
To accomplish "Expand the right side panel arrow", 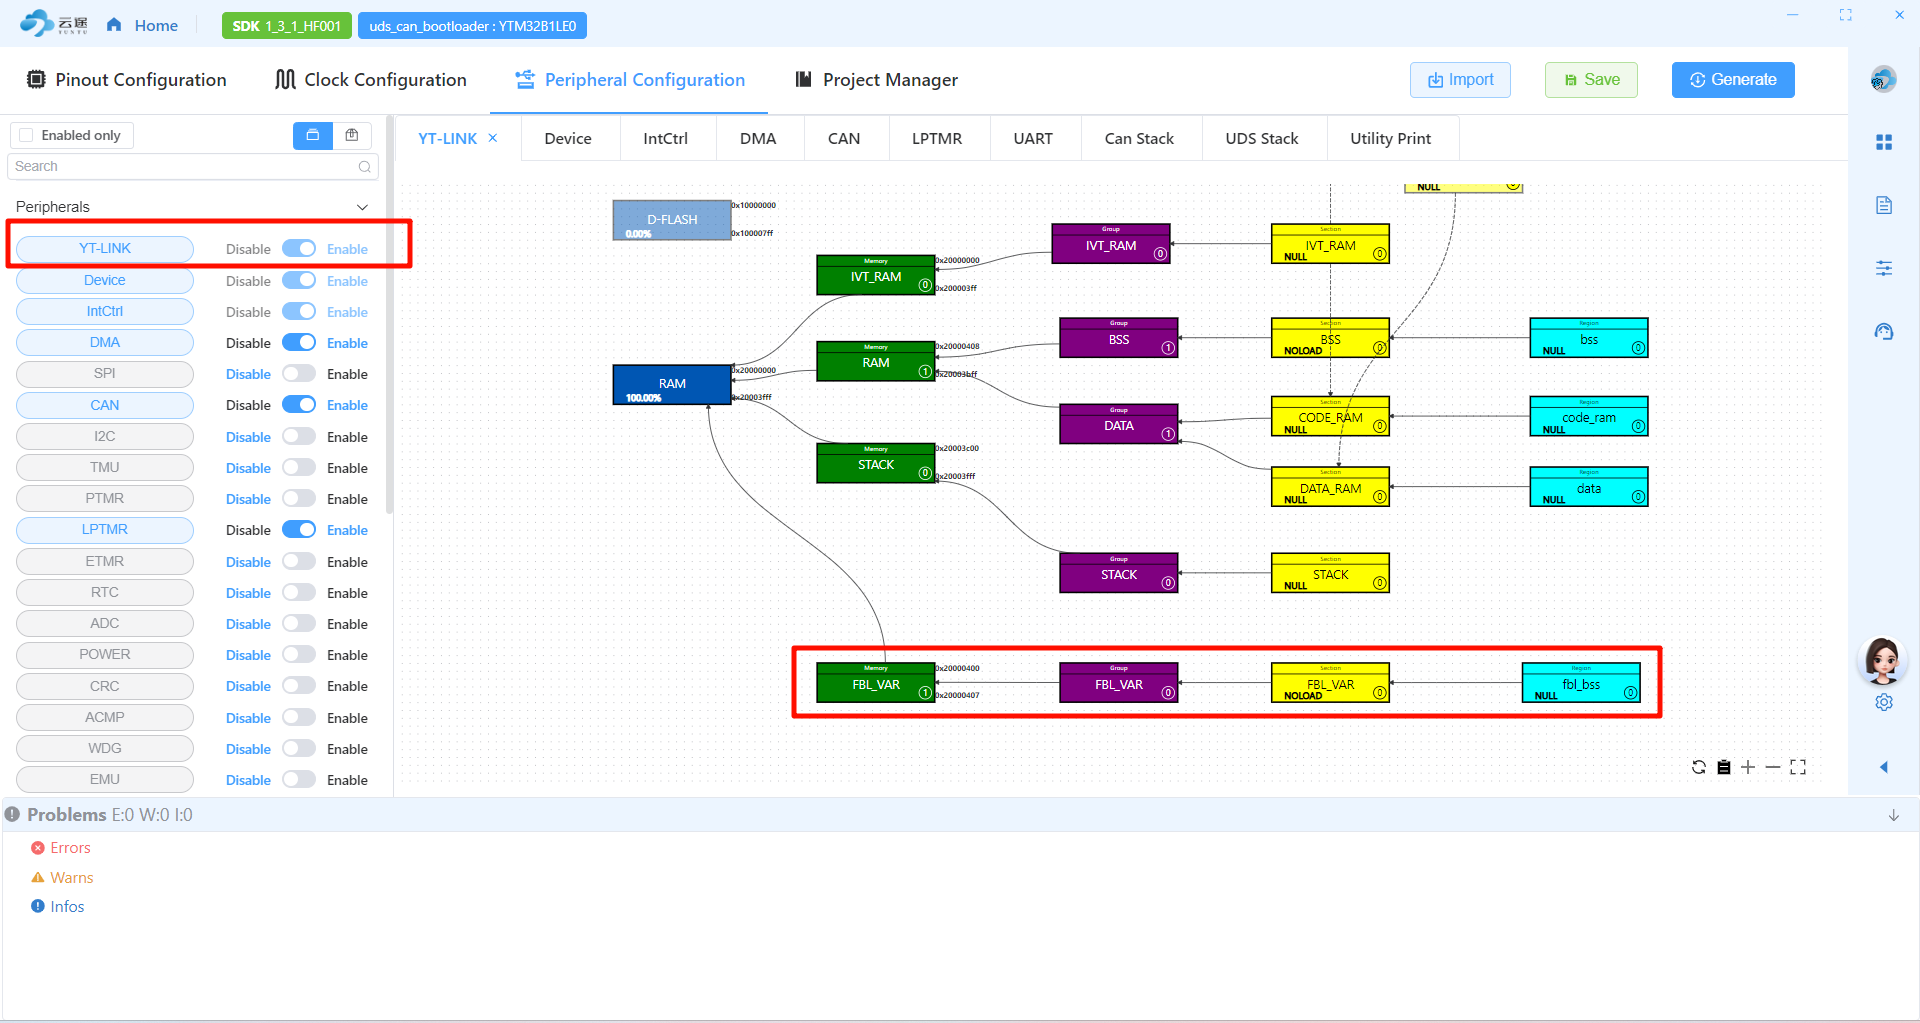I will 1884,767.
